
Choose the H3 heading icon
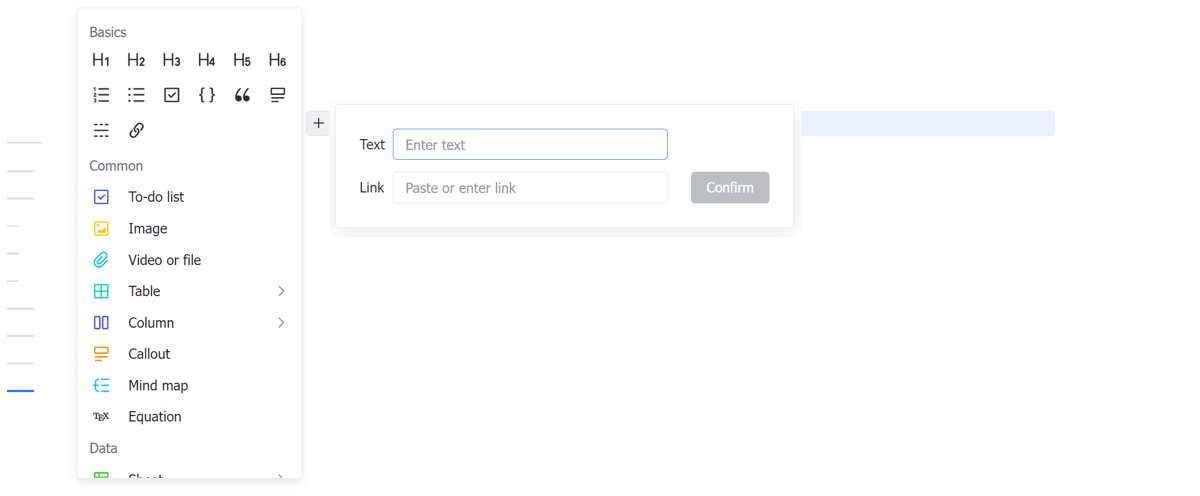coord(171,60)
